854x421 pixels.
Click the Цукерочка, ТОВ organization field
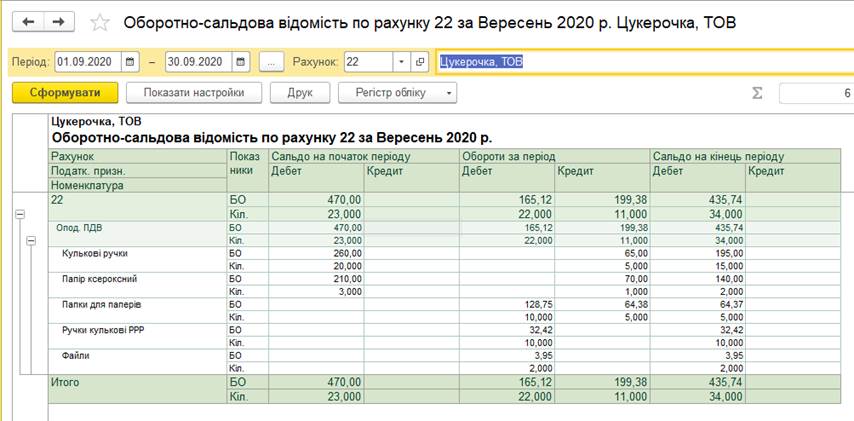[x=640, y=62]
